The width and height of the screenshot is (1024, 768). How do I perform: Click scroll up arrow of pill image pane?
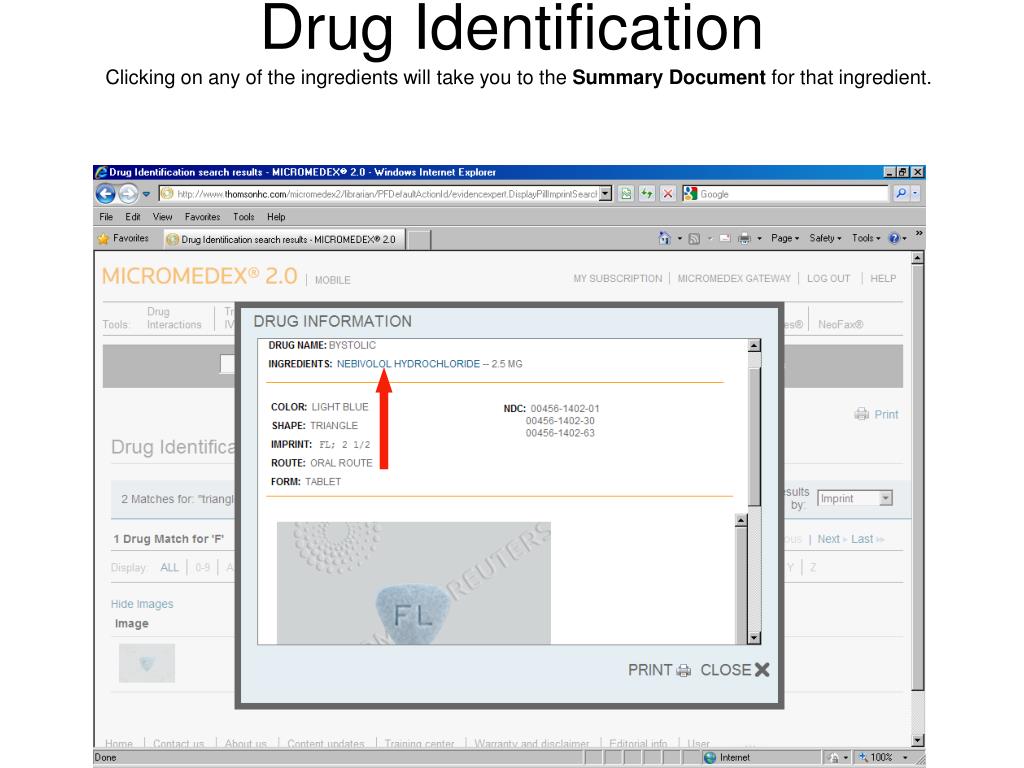741,520
